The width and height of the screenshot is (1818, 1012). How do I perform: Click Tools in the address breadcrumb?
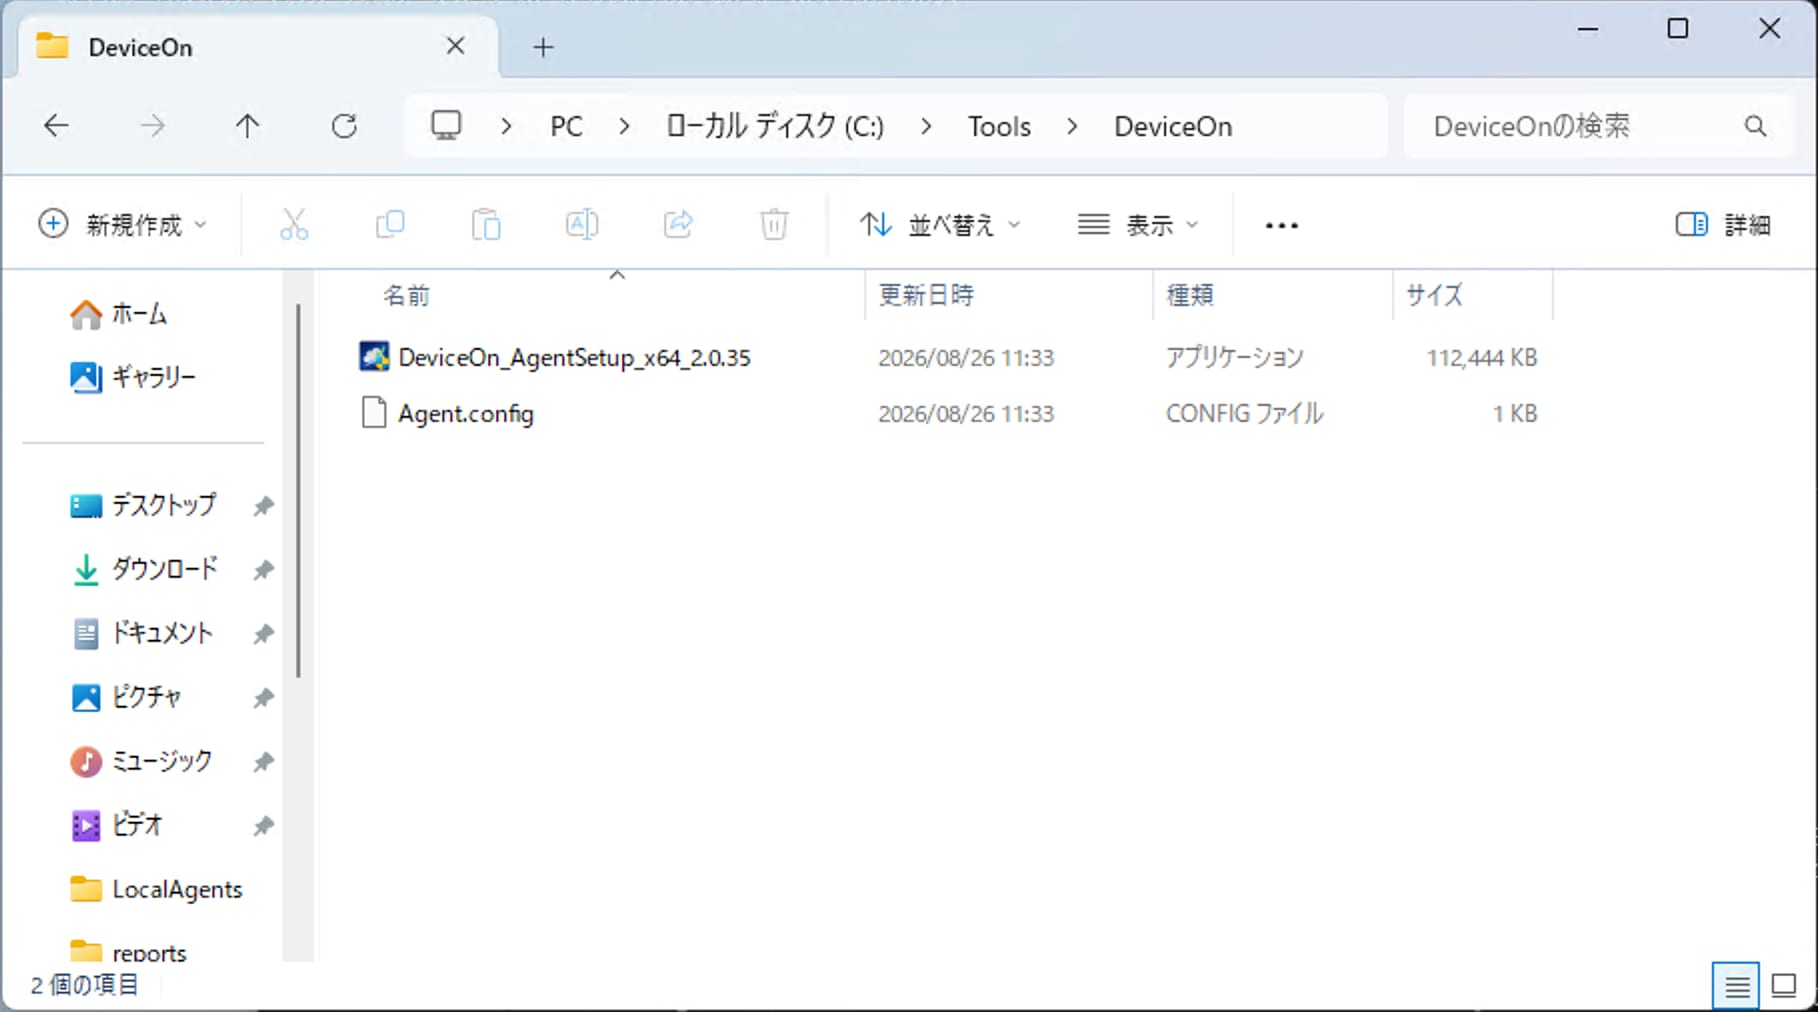click(x=999, y=126)
